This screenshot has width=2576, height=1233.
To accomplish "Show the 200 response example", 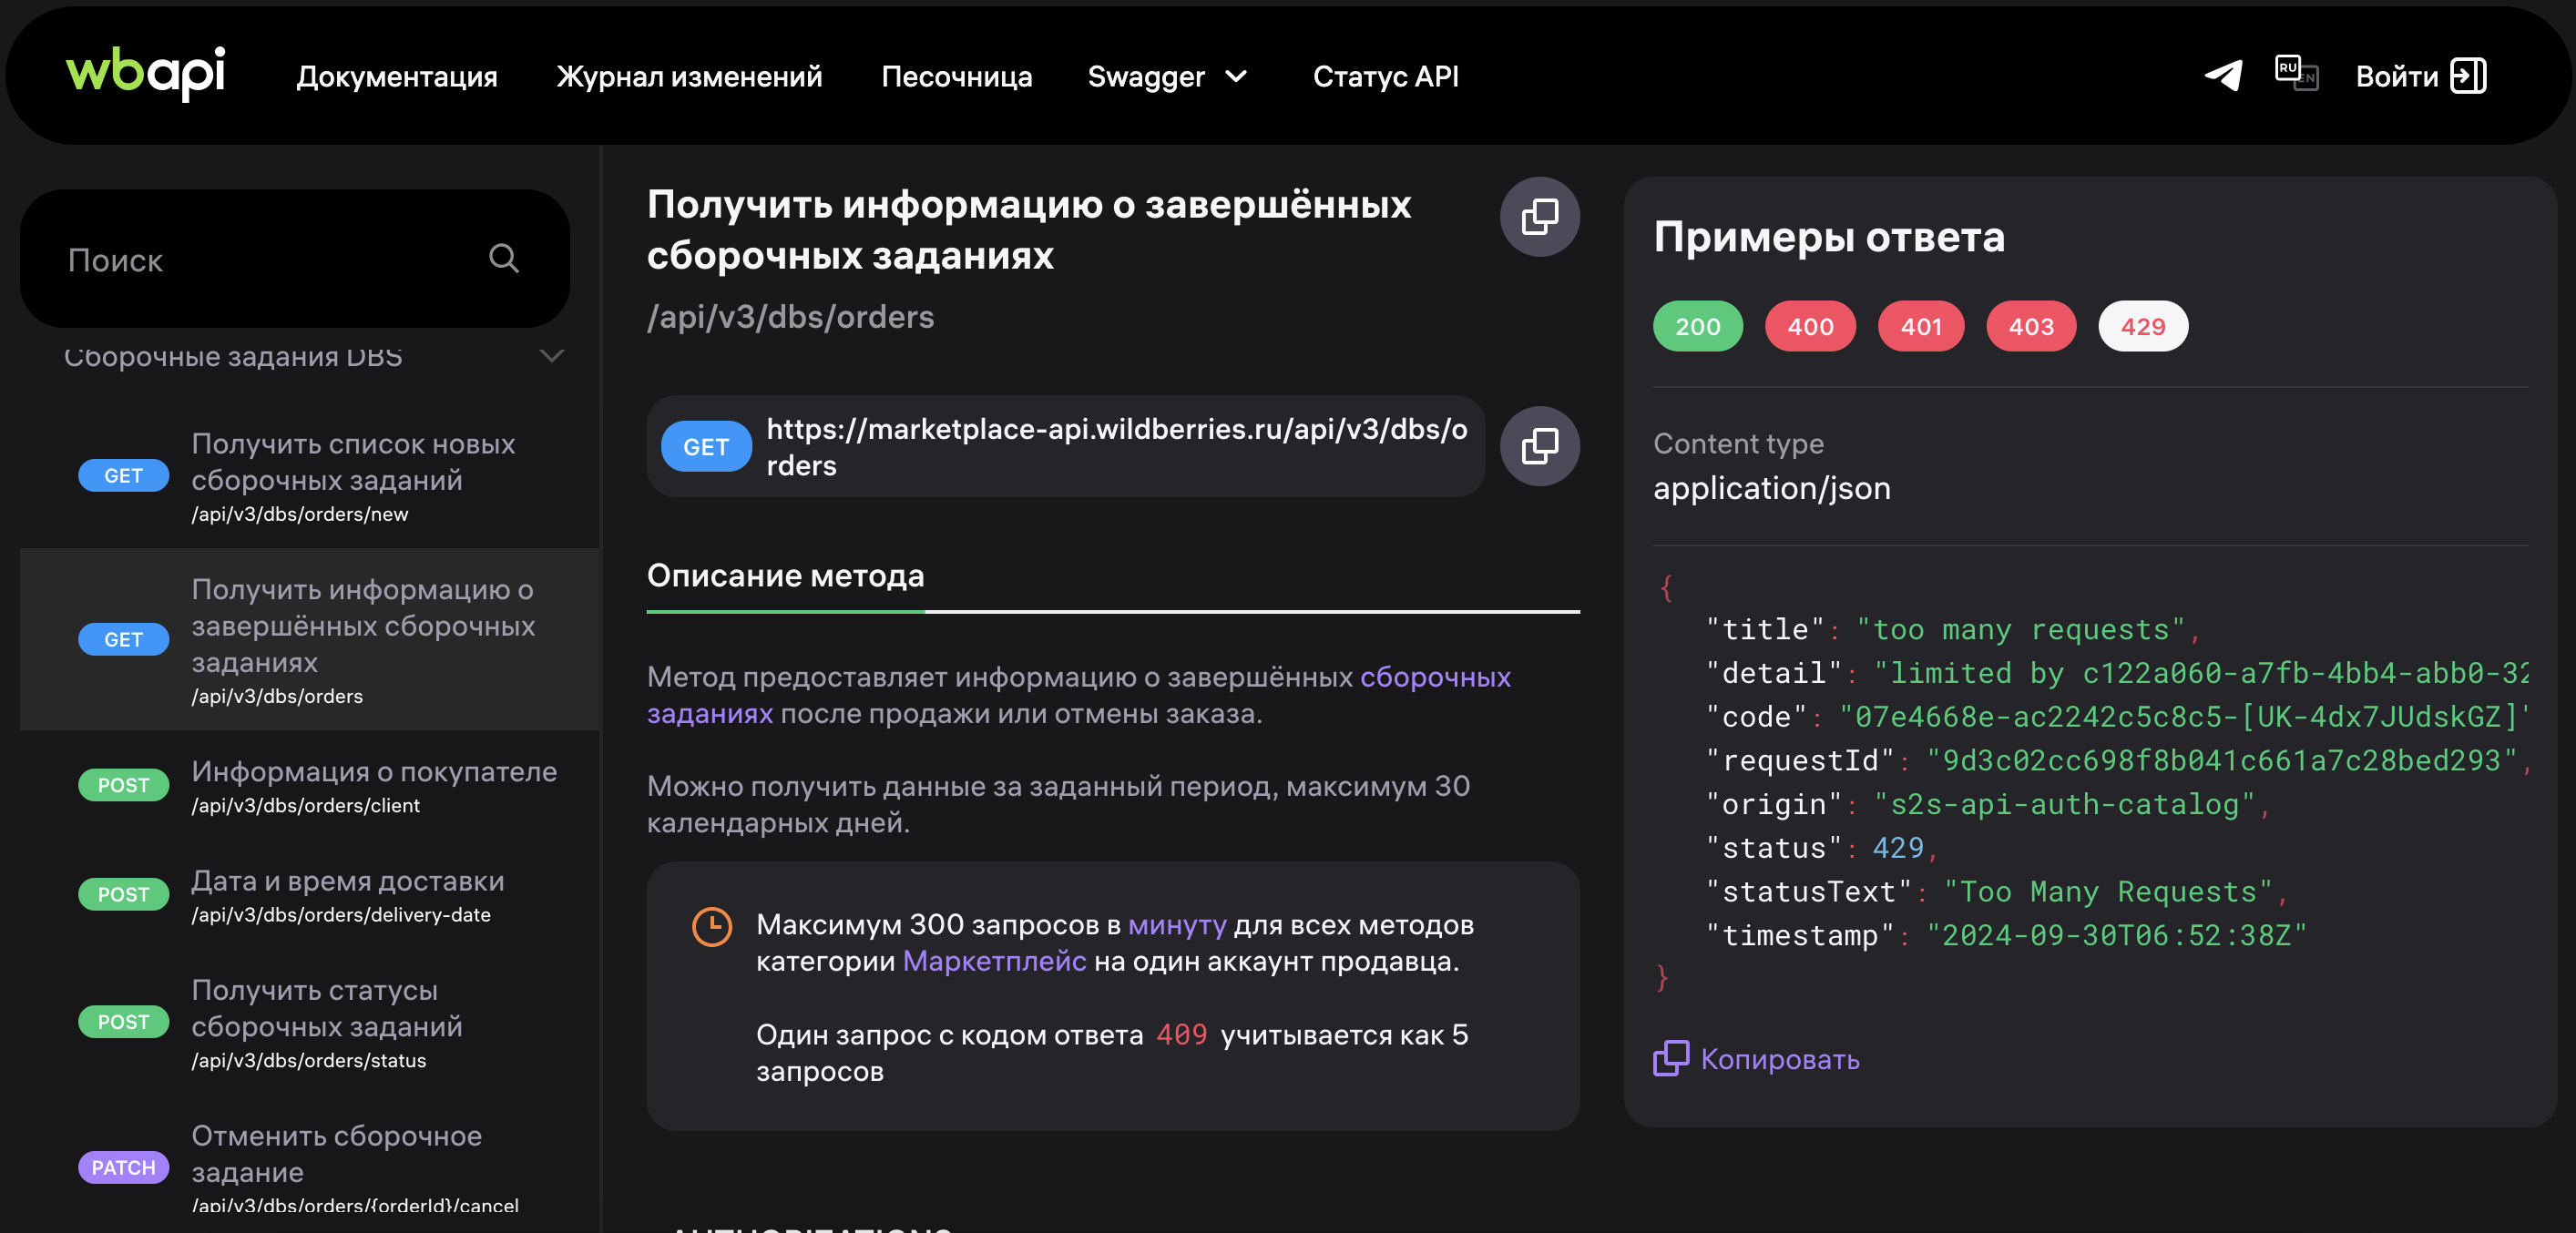I will coord(1697,327).
